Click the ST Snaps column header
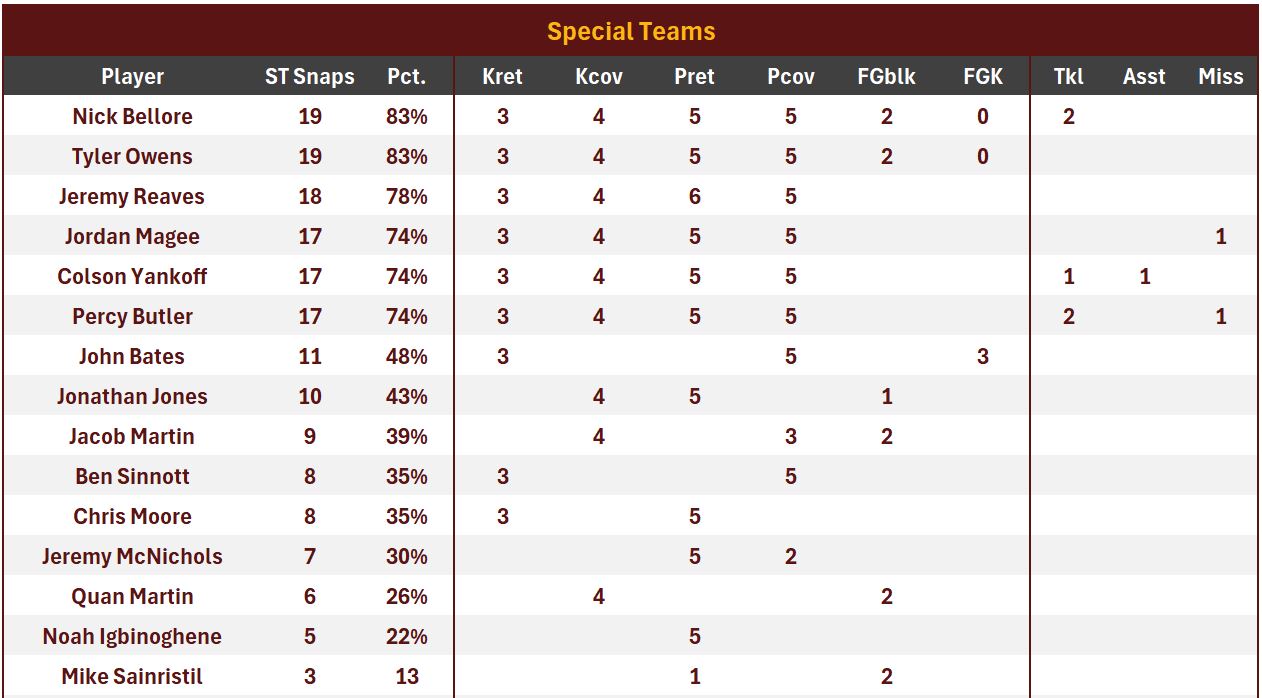This screenshot has height=698, width=1262. [x=309, y=76]
